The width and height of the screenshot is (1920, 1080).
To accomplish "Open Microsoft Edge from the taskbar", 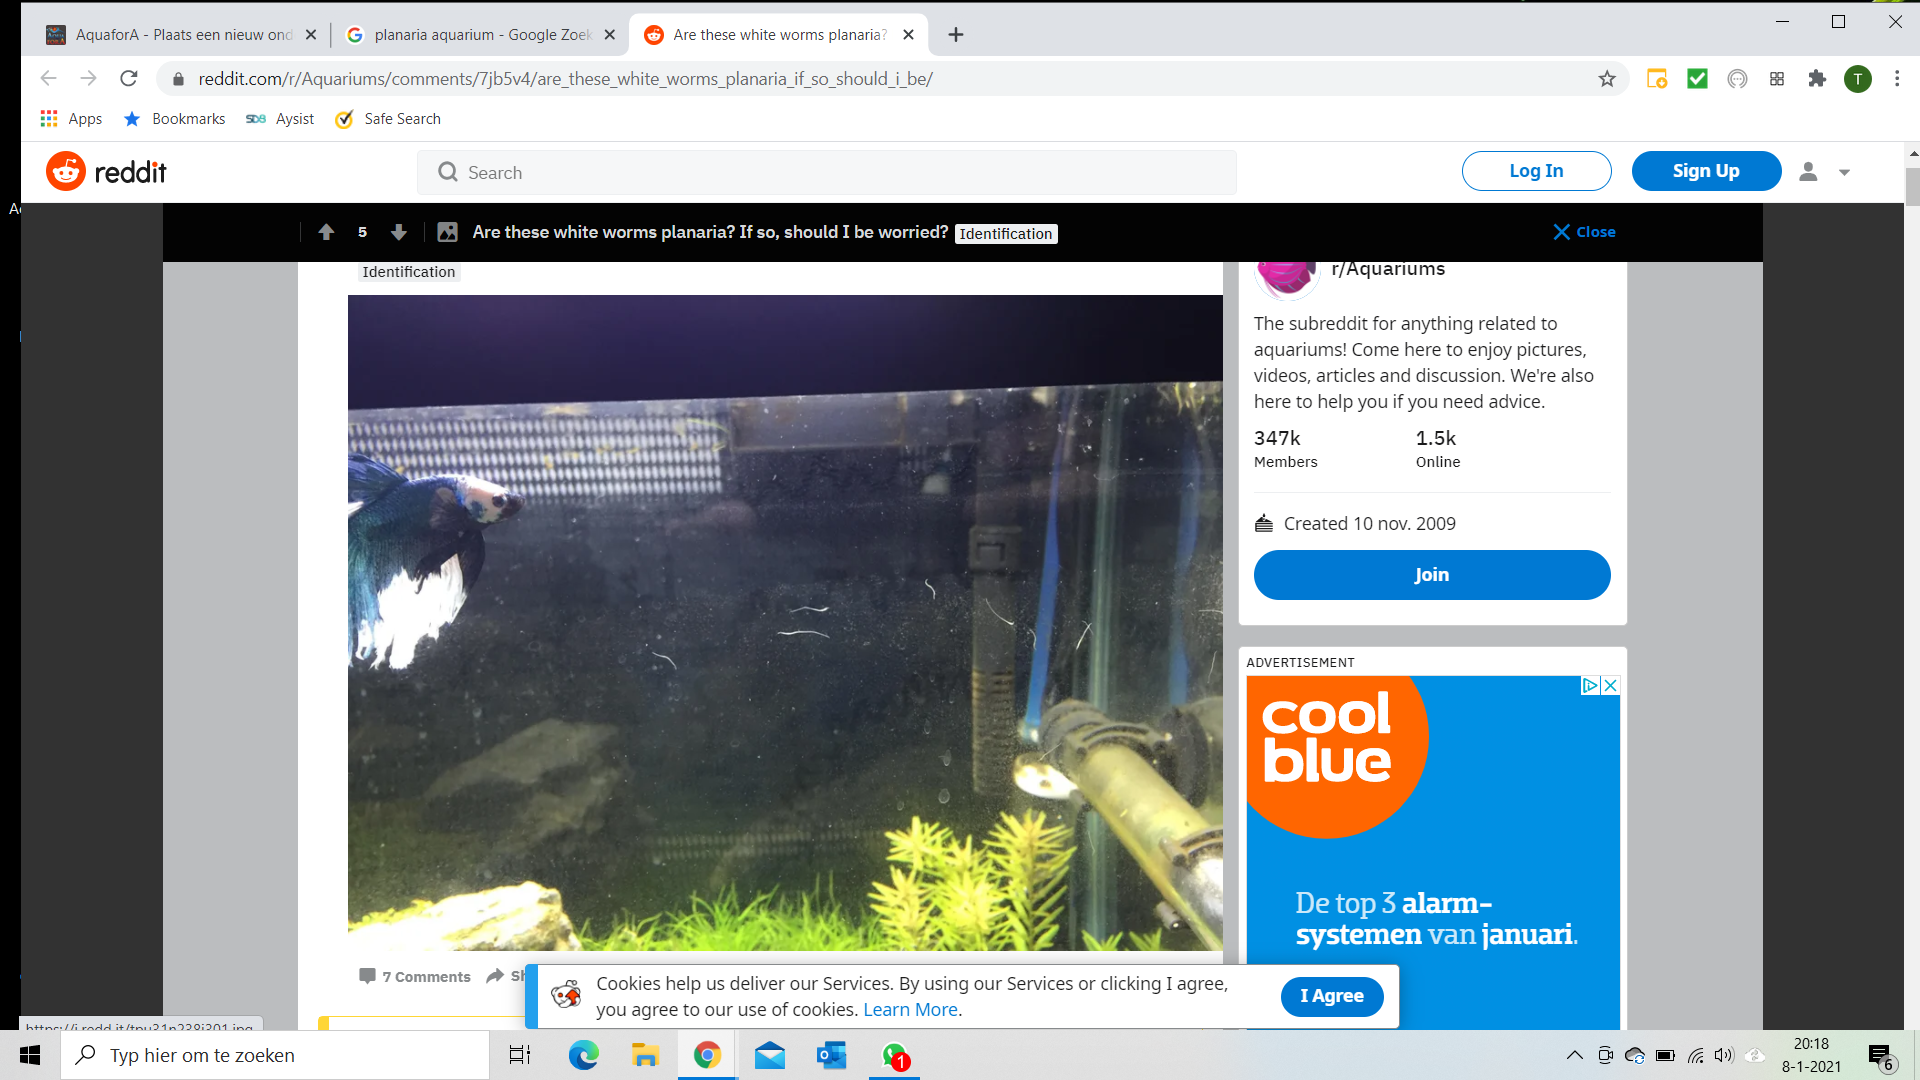I will click(583, 1055).
